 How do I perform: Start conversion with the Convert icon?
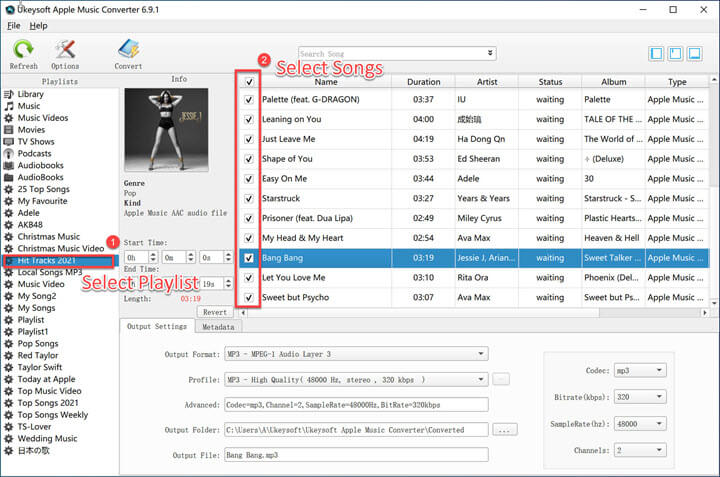click(128, 50)
